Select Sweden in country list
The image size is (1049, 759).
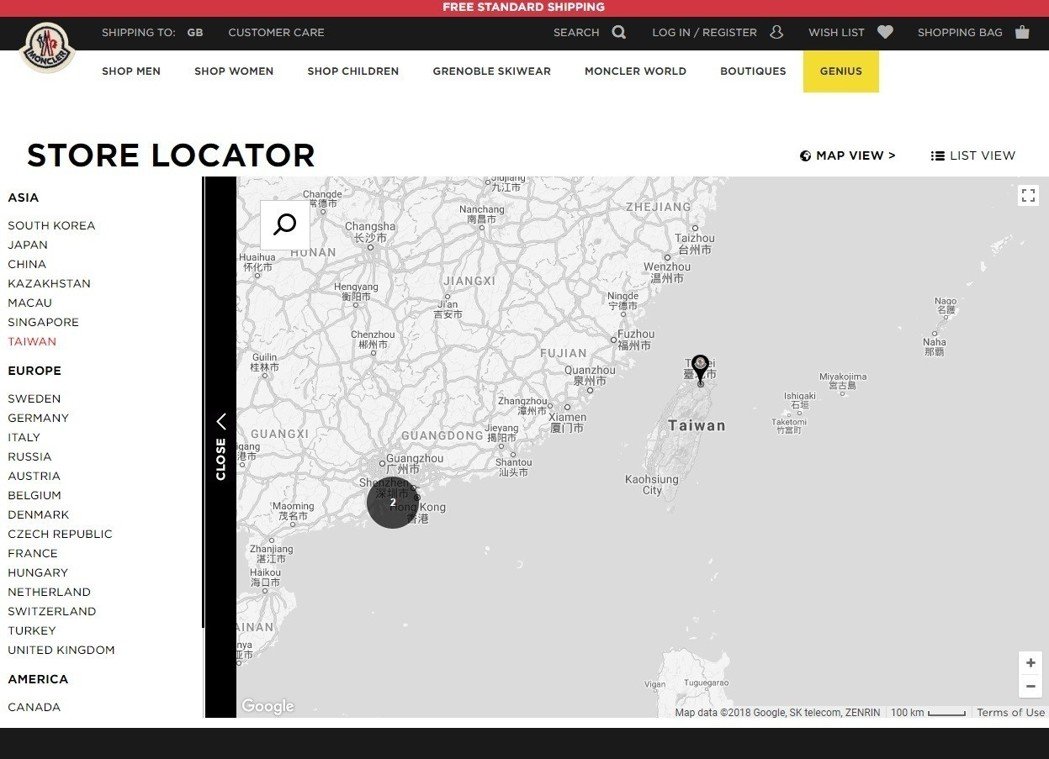pos(34,399)
